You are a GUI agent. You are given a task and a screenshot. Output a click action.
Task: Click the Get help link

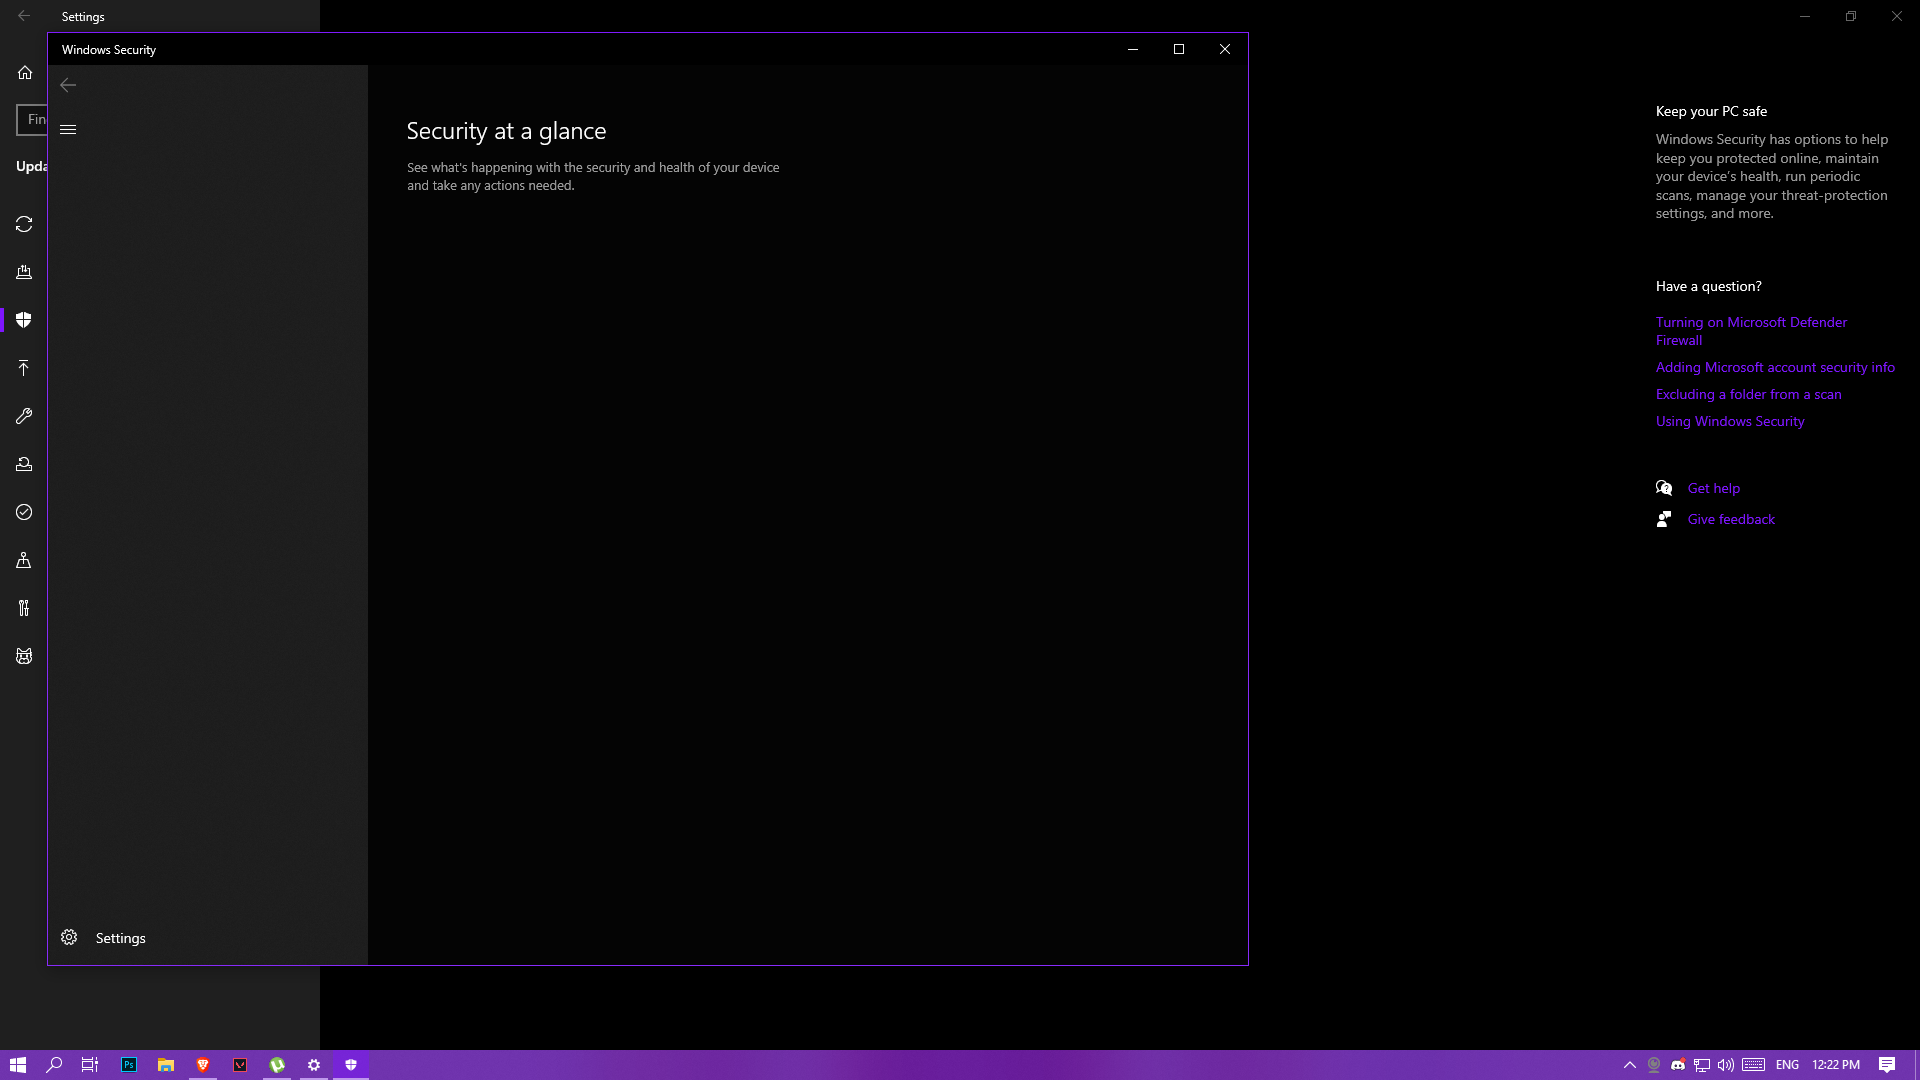click(1713, 488)
